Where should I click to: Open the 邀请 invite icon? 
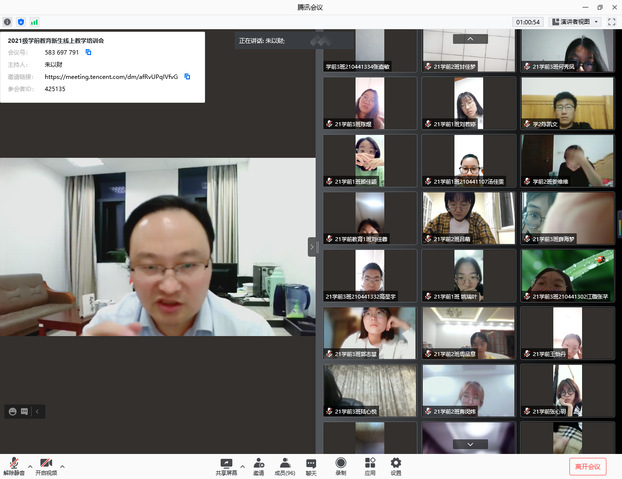(259, 463)
